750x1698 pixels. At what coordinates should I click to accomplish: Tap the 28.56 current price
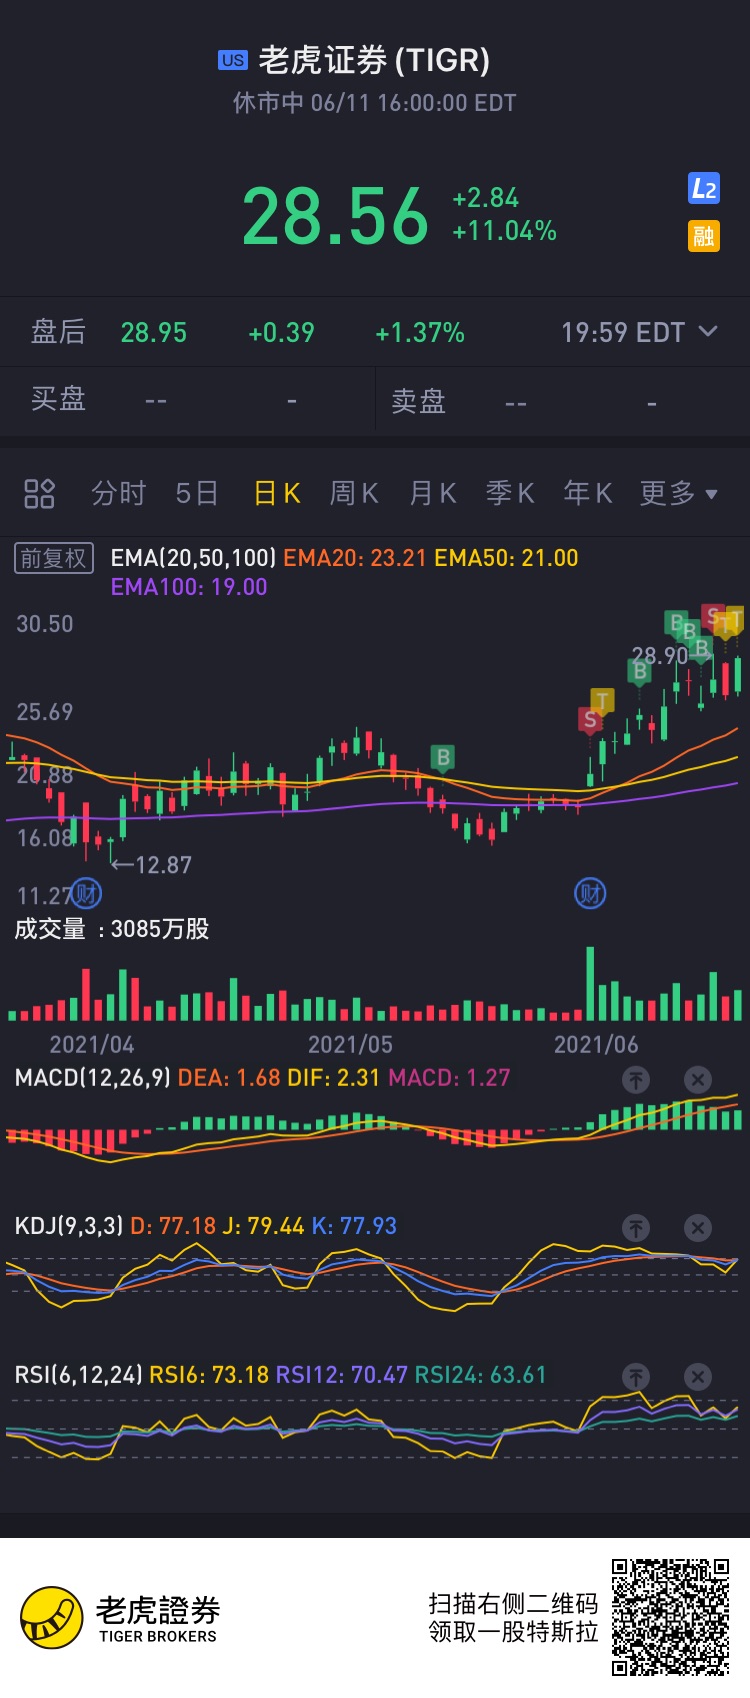pyautogui.click(x=336, y=217)
